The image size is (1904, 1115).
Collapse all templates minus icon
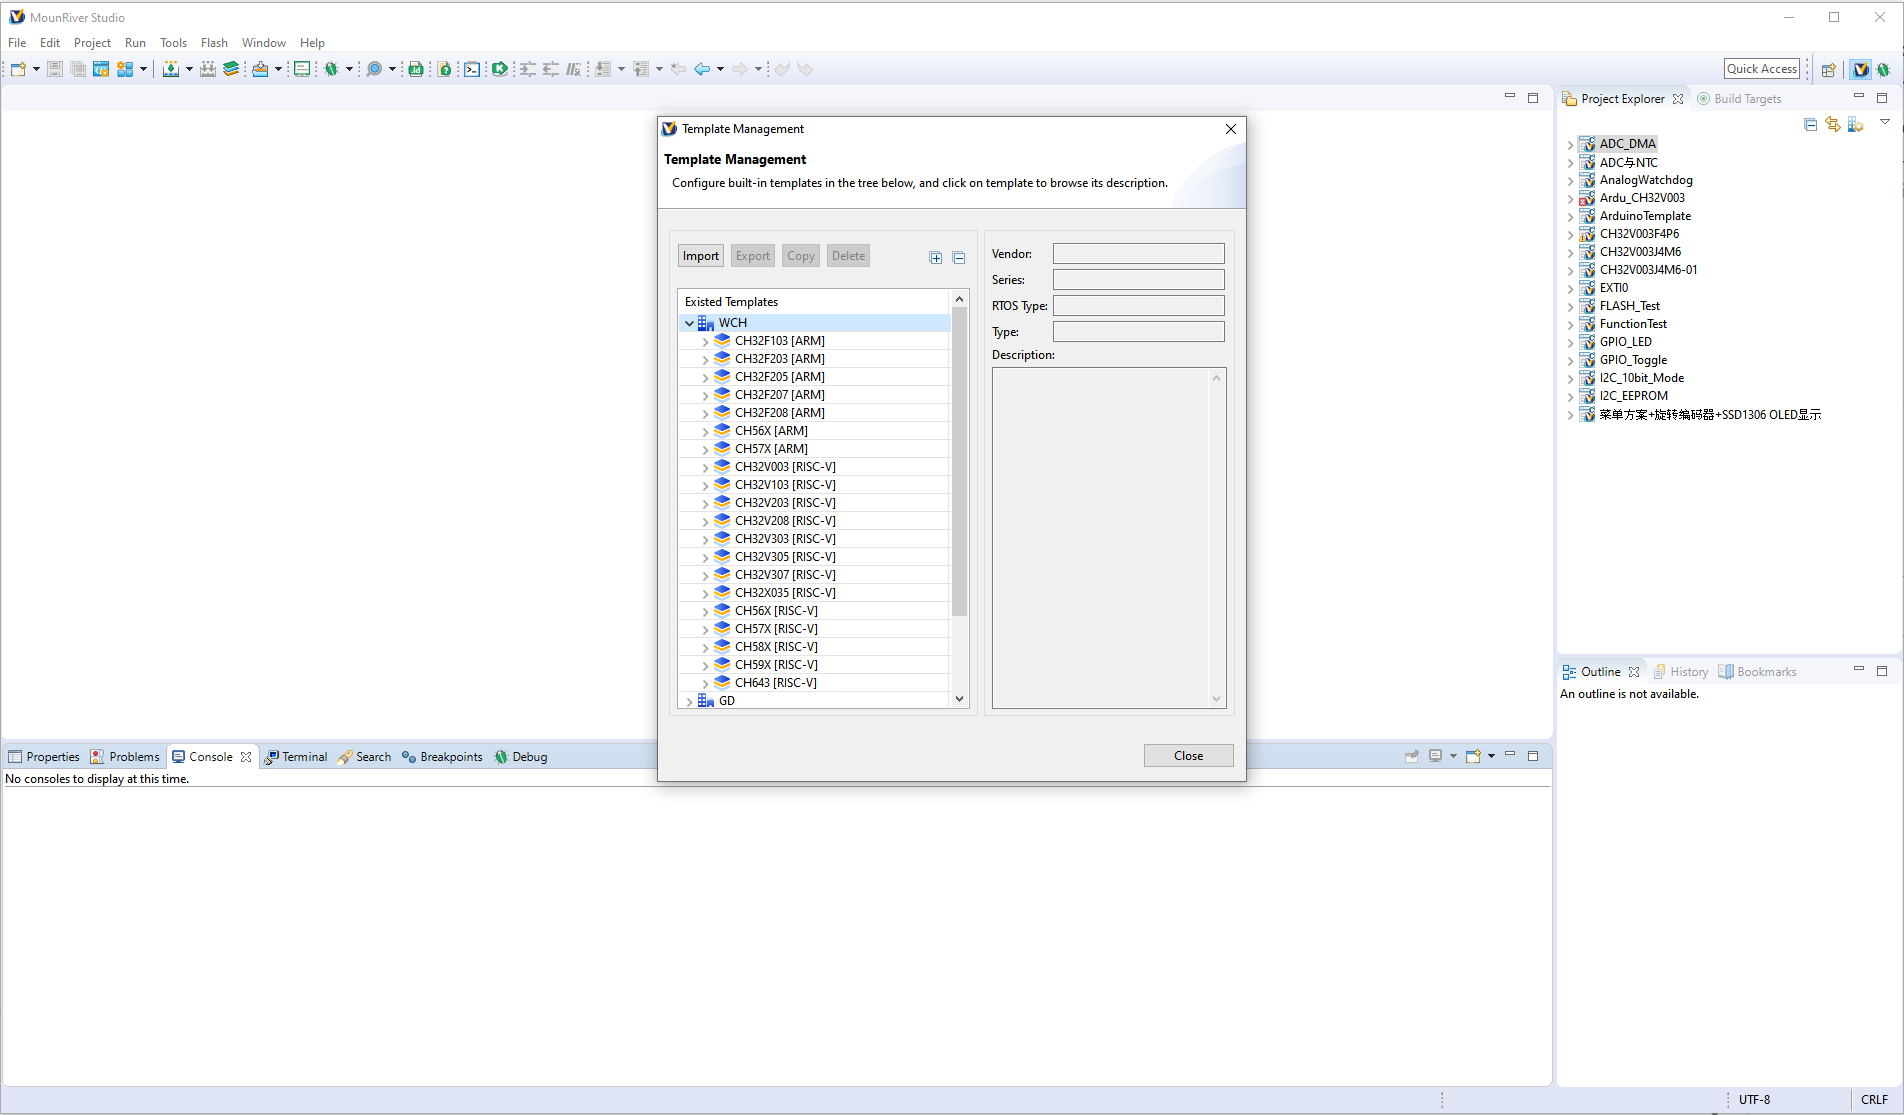959,258
